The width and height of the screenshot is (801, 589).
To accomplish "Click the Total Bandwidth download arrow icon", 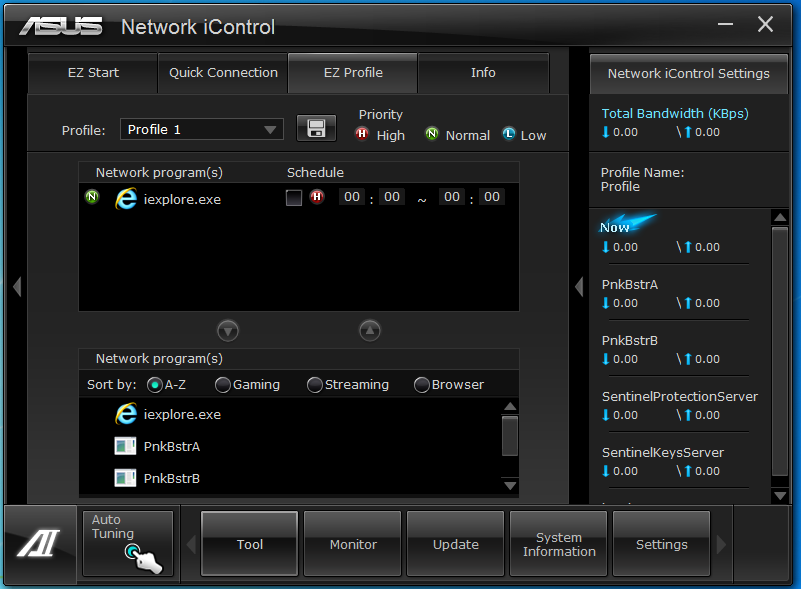I will (606, 132).
